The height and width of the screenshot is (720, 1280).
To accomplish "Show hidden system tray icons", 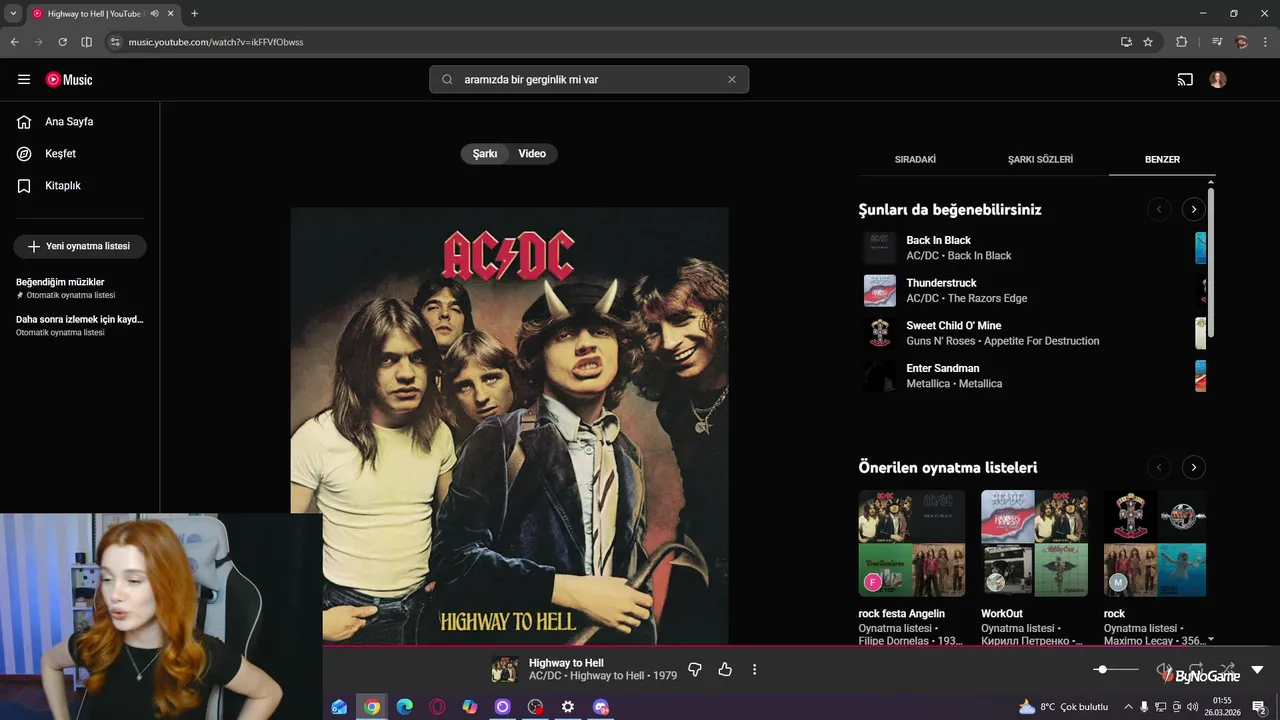I will click(x=1129, y=707).
